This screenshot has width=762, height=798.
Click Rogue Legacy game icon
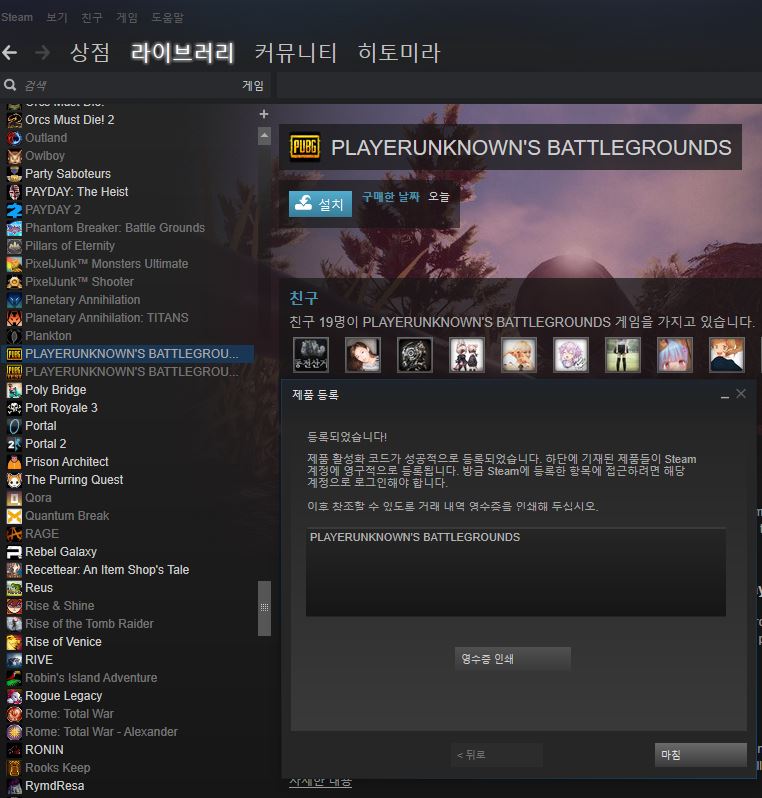[14, 696]
